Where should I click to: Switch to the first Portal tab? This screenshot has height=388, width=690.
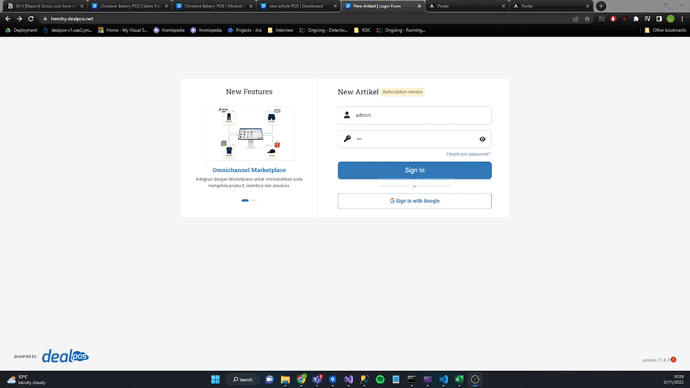466,6
